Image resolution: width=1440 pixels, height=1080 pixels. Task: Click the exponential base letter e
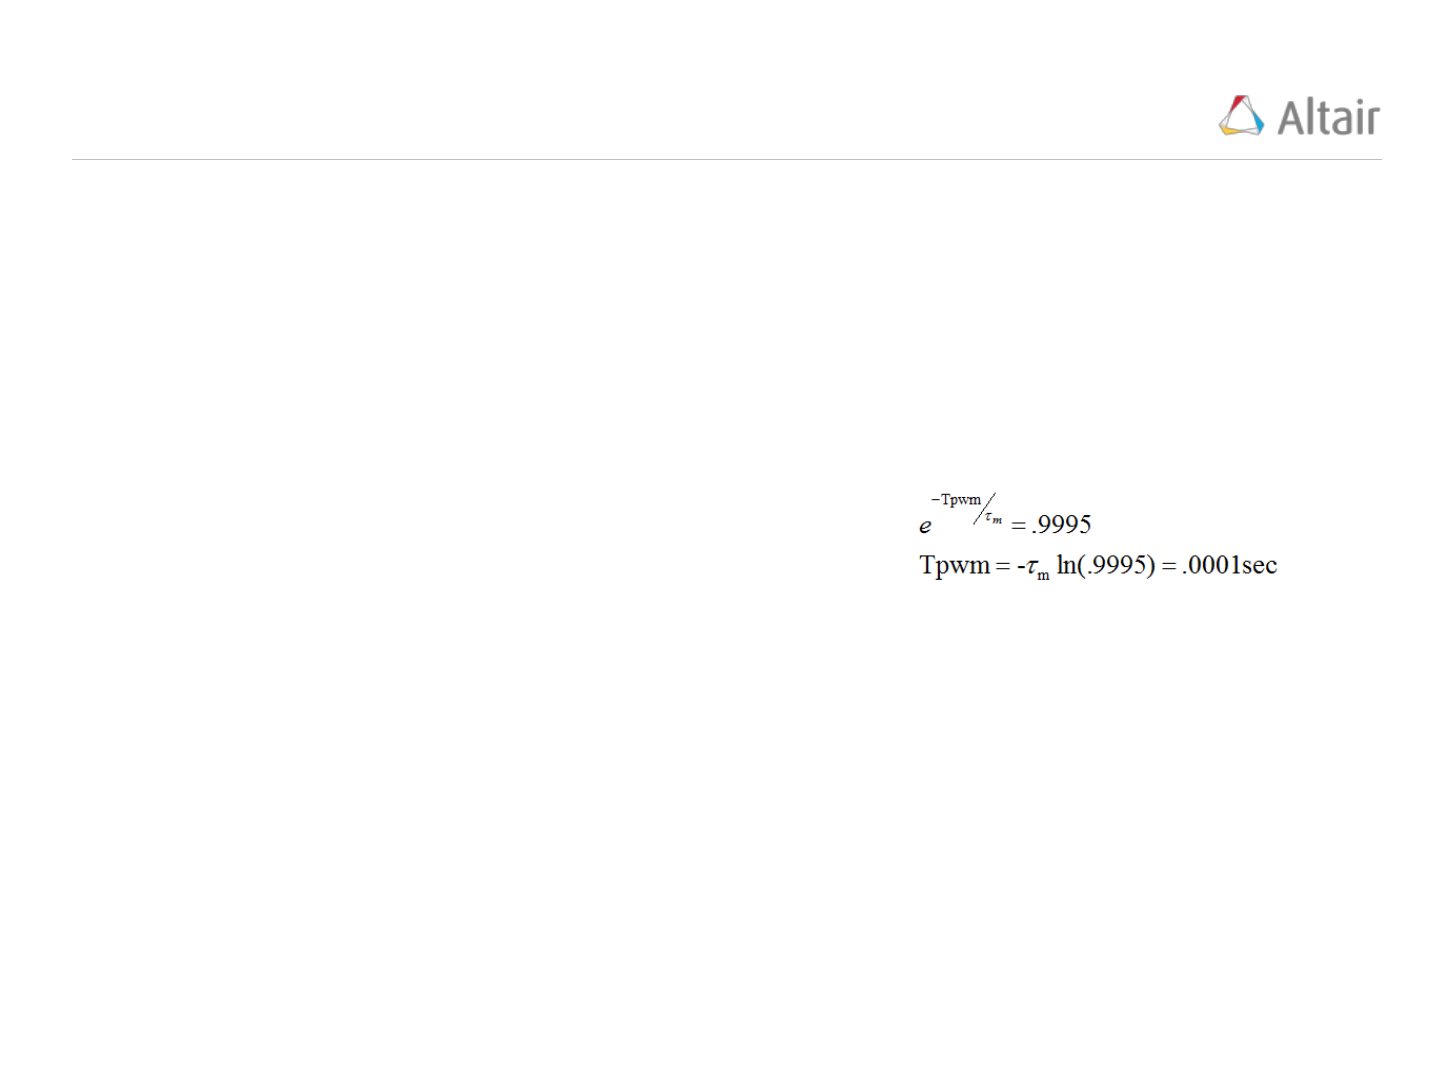[925, 526]
